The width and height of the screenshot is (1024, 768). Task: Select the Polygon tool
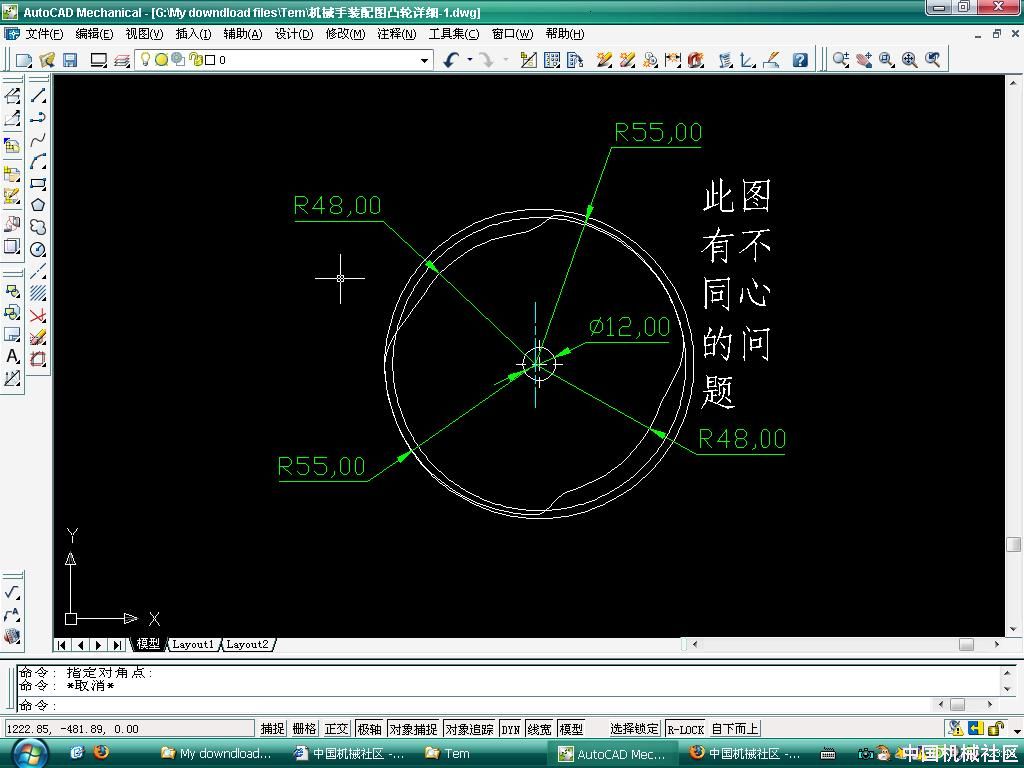[x=38, y=205]
